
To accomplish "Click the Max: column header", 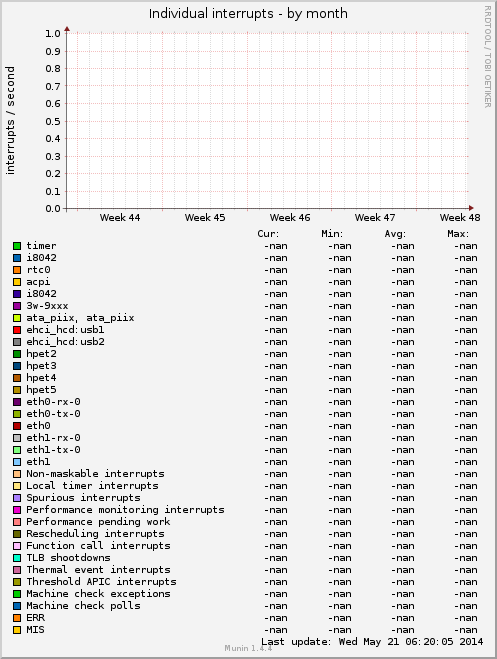I will 458,234.
